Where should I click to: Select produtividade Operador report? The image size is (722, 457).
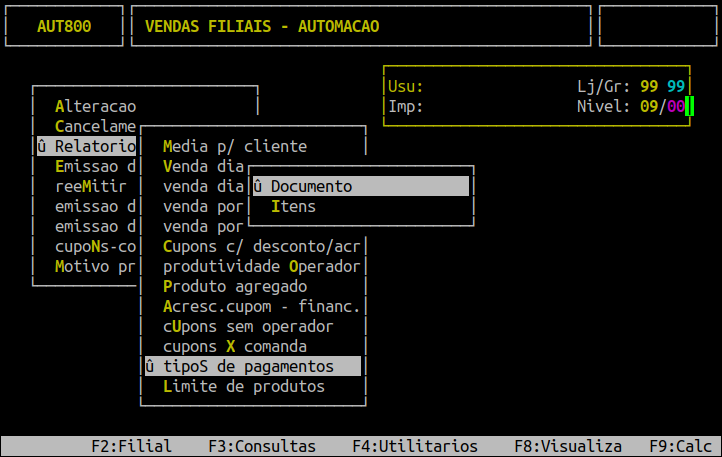click(260, 266)
